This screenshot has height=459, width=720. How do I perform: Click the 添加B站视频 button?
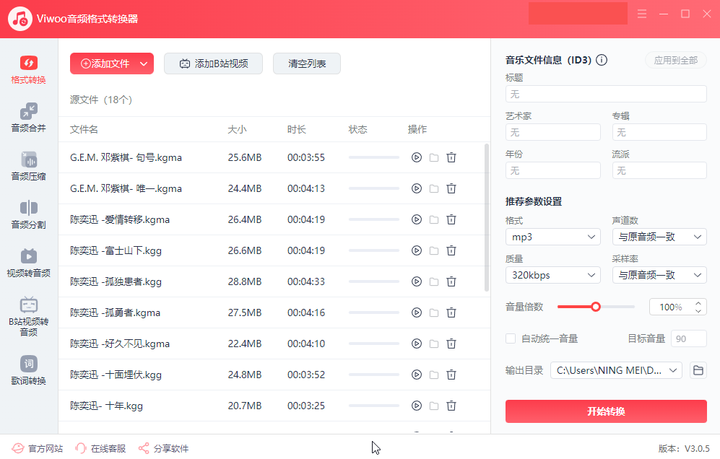[214, 64]
